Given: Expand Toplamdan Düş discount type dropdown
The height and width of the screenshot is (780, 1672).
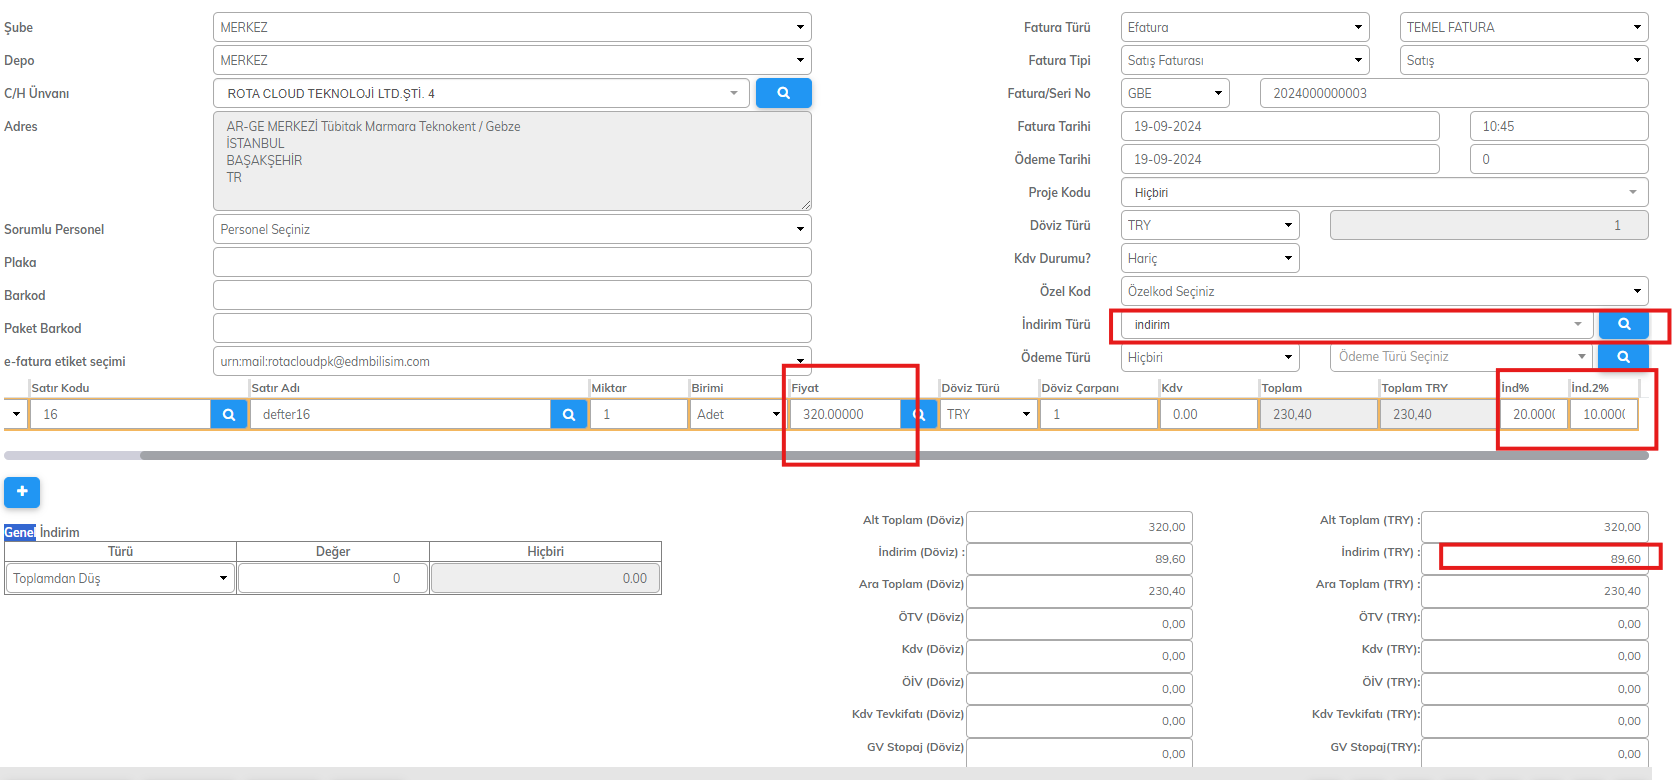Looking at the screenshot, I should pos(119,578).
